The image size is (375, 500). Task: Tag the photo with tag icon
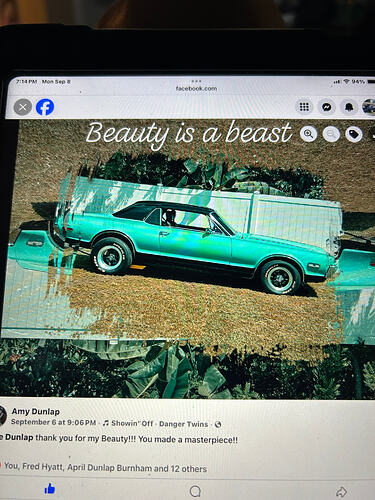(354, 134)
